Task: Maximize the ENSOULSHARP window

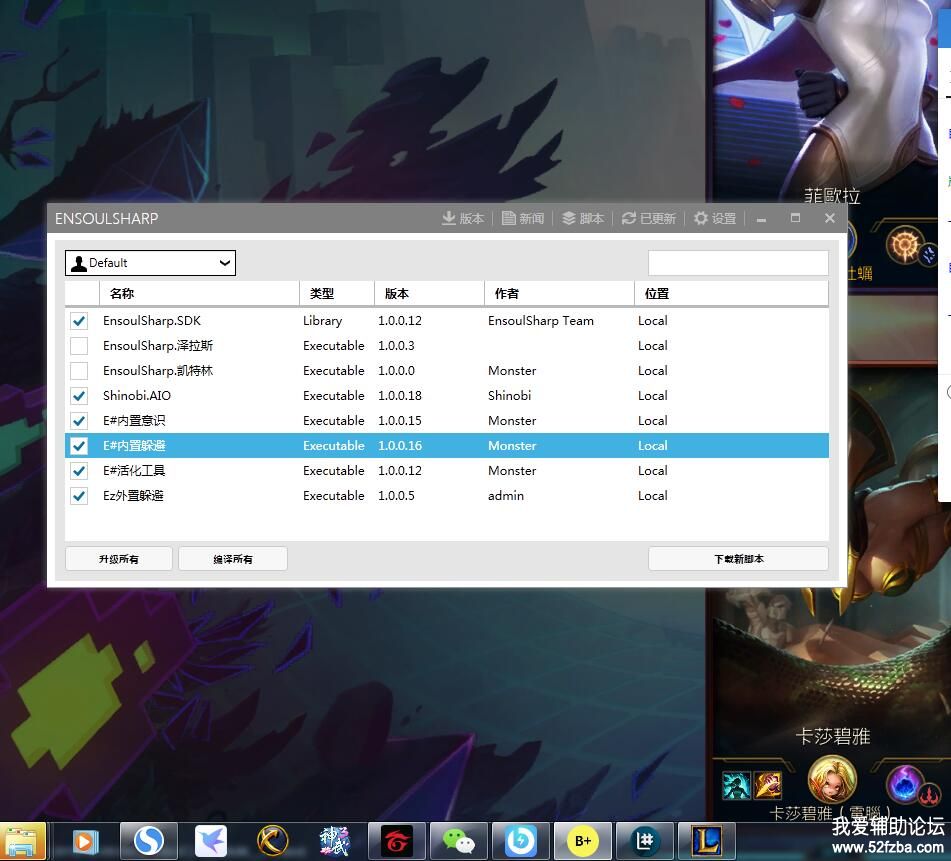Action: point(795,218)
